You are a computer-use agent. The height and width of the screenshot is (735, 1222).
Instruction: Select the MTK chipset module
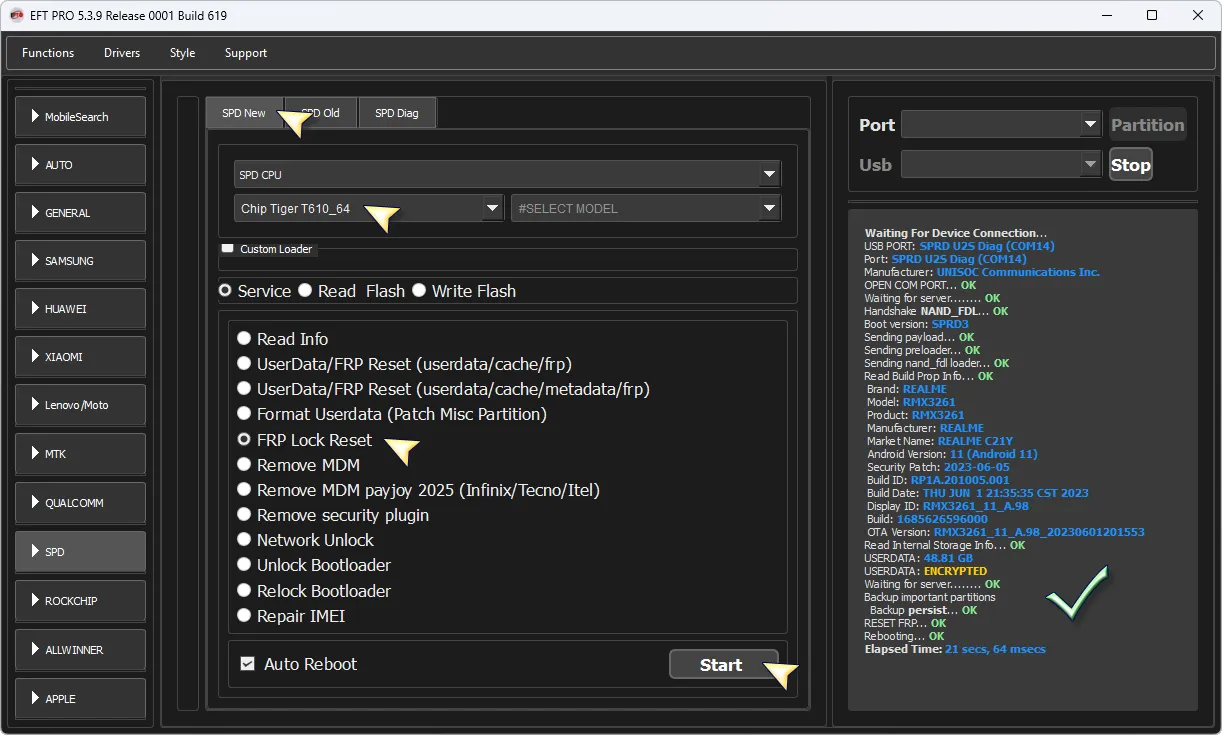pos(80,454)
